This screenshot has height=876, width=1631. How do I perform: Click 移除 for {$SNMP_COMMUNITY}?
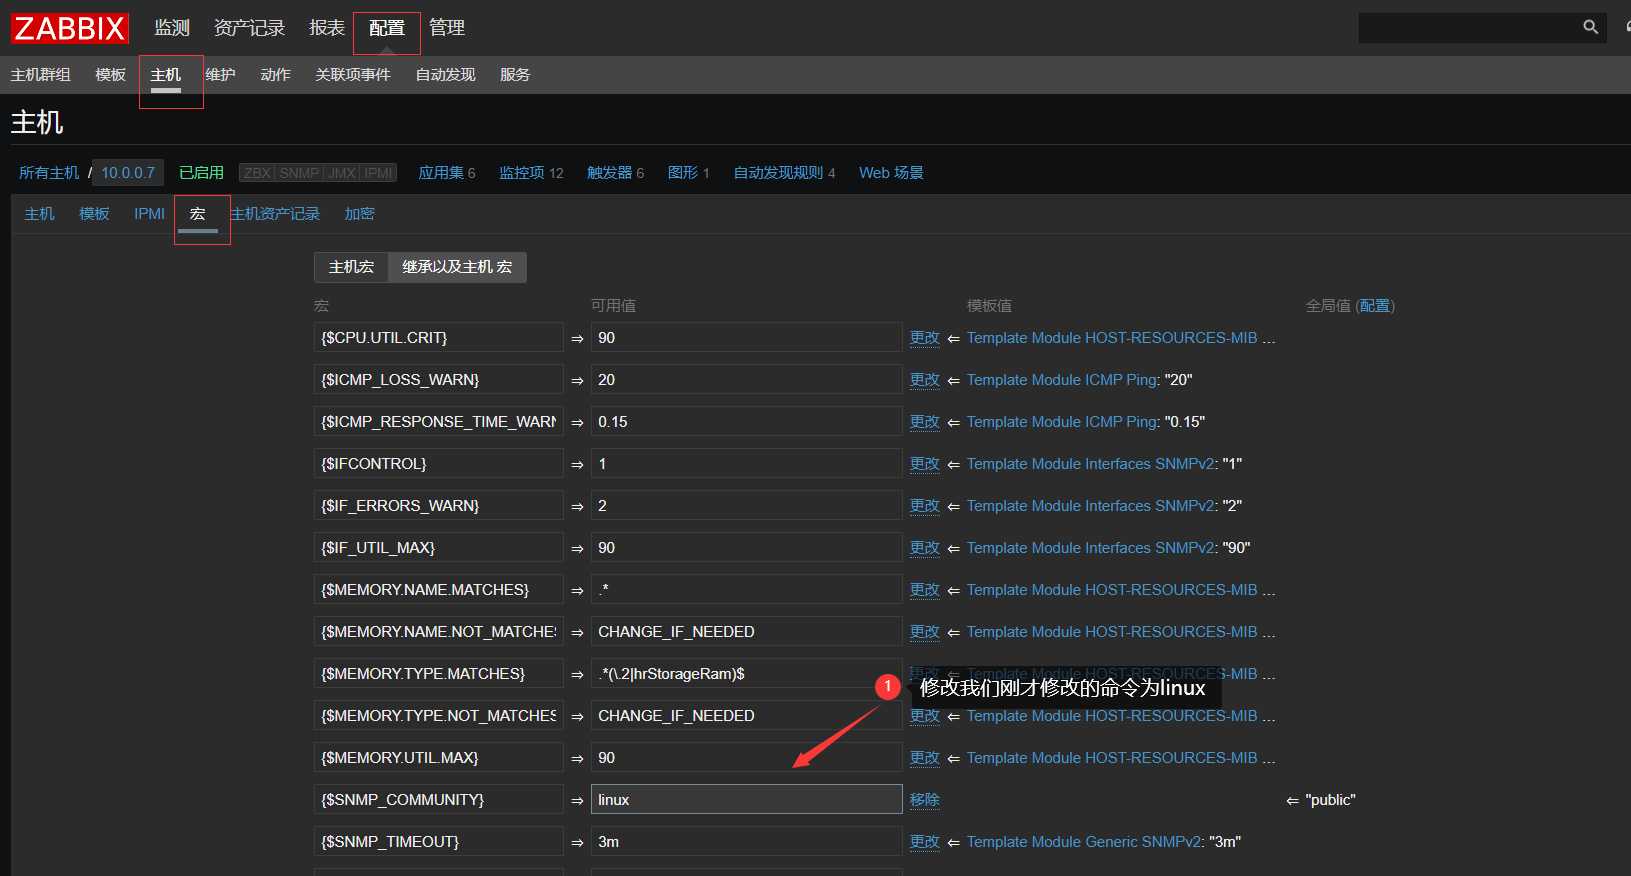pyautogui.click(x=925, y=800)
